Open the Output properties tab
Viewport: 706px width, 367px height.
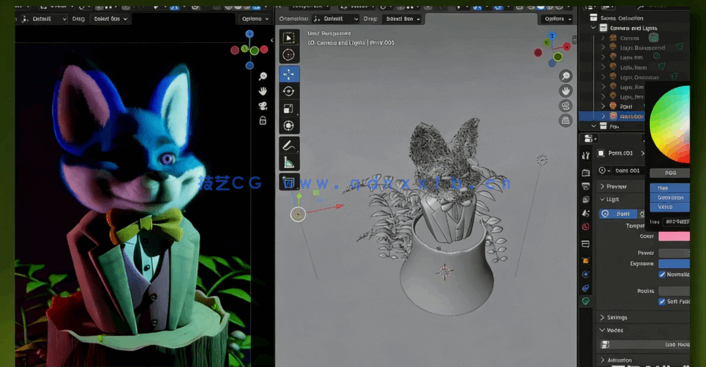click(585, 186)
